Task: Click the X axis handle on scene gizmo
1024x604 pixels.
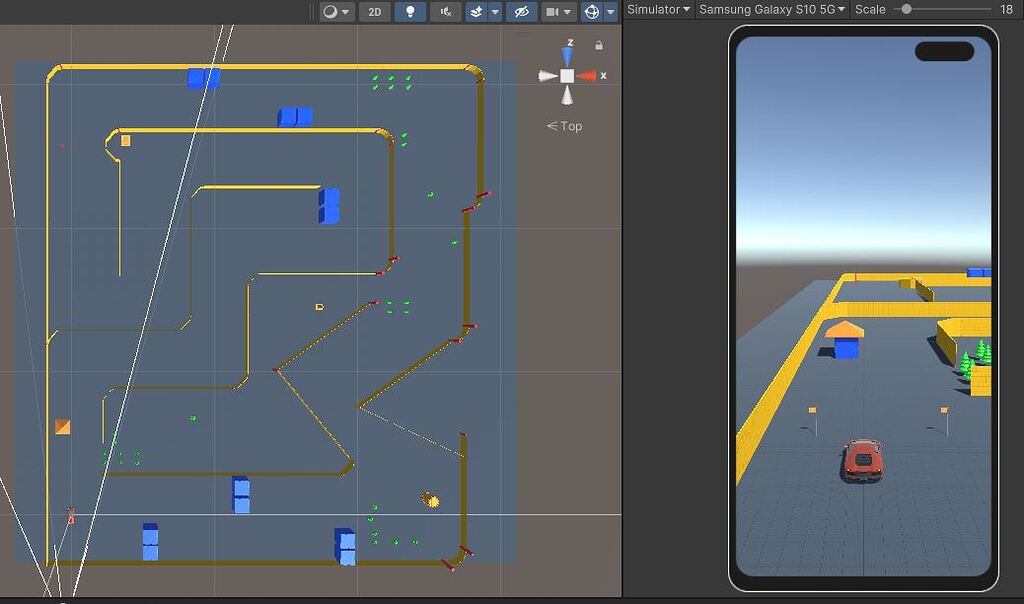Action: click(586, 75)
